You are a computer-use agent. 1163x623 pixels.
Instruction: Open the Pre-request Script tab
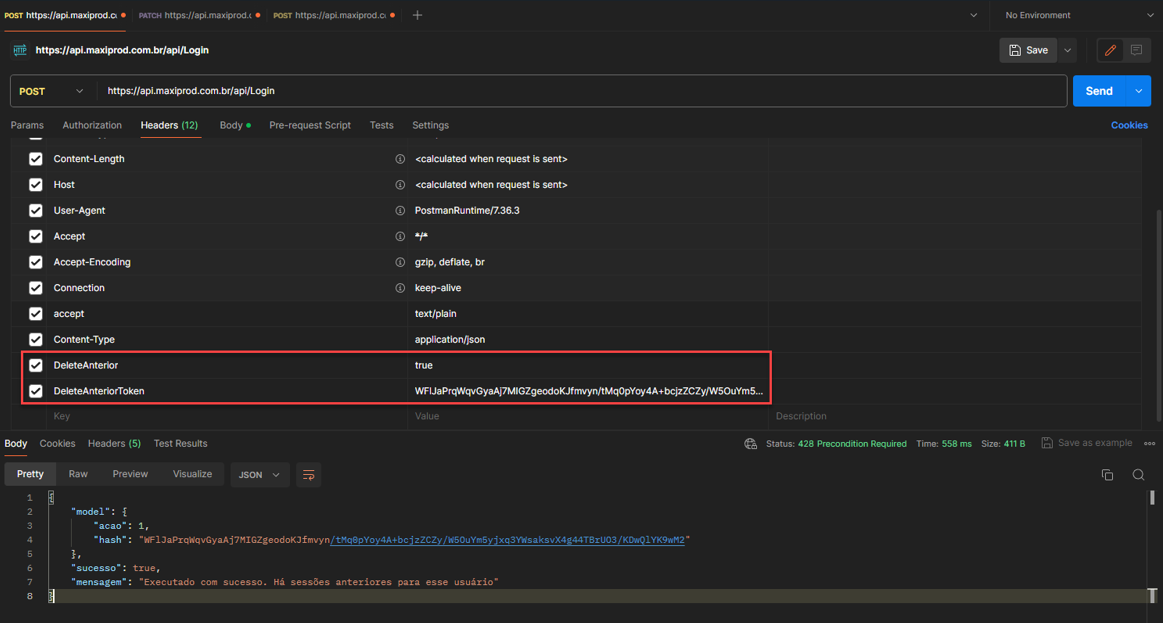tap(310, 125)
